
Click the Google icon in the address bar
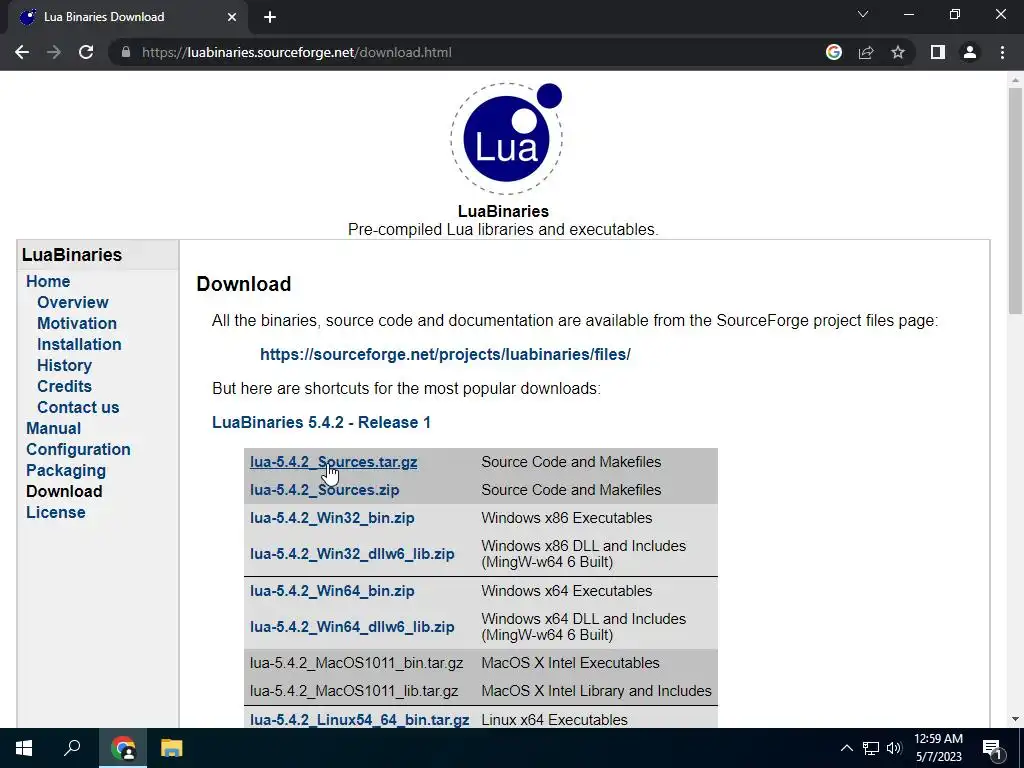point(833,52)
